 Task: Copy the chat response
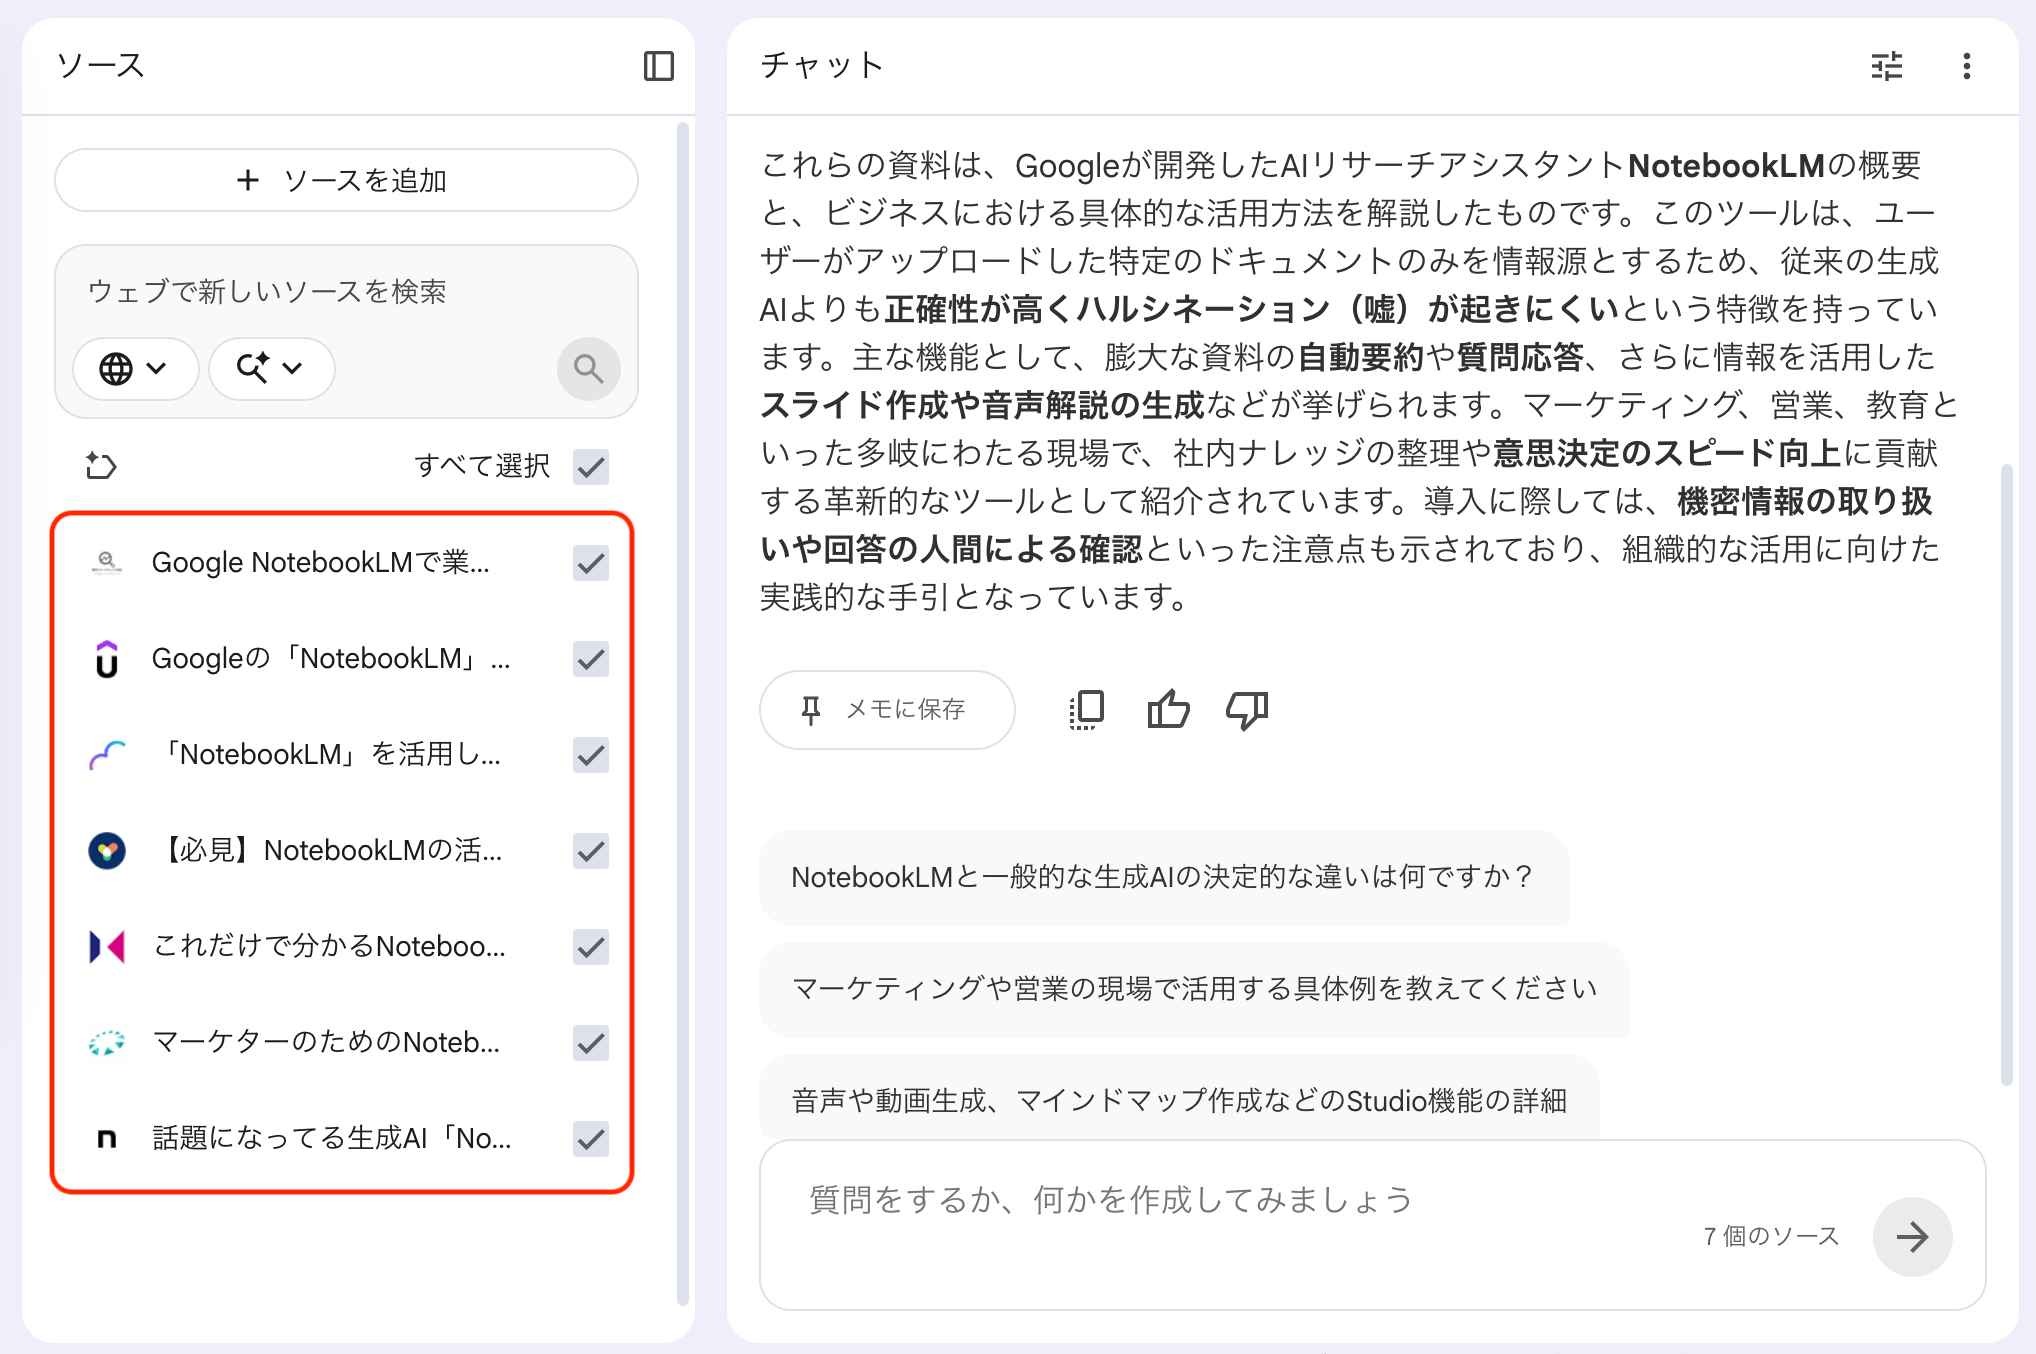[x=1087, y=710]
